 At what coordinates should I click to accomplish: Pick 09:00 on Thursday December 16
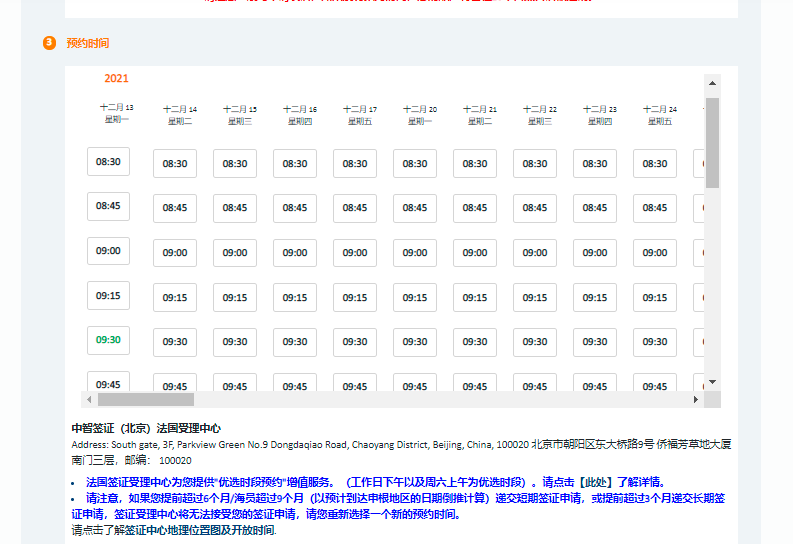(x=295, y=253)
